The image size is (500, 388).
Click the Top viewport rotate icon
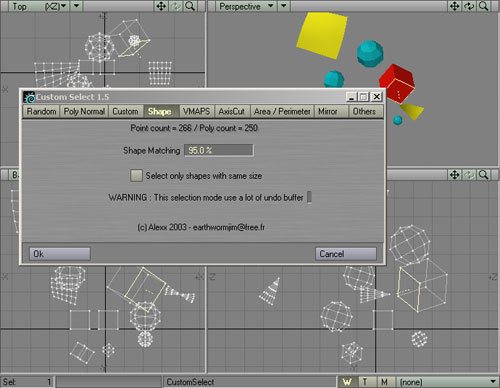pos(176,6)
